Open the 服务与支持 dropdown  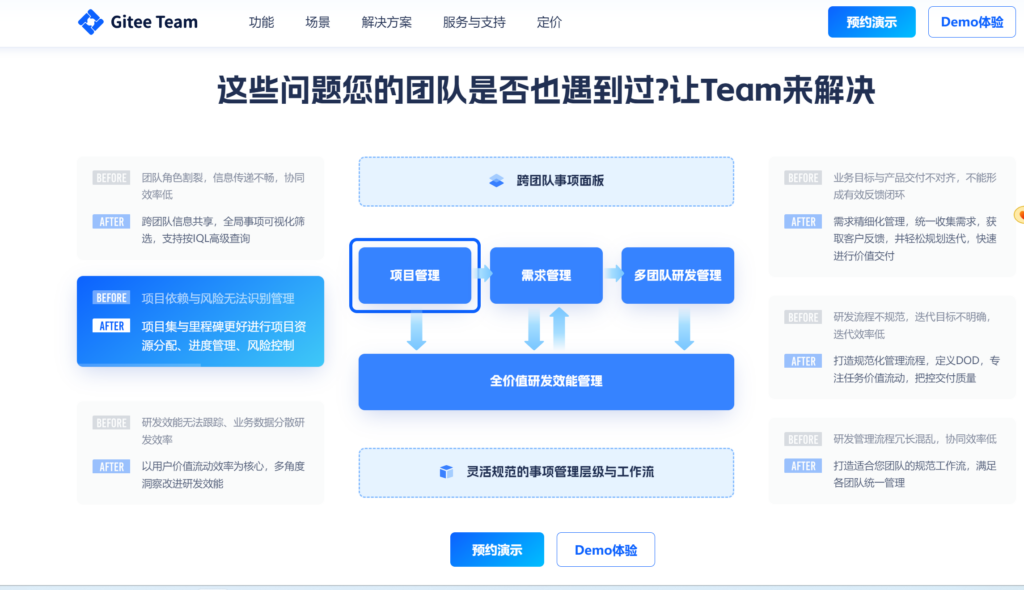pos(473,21)
